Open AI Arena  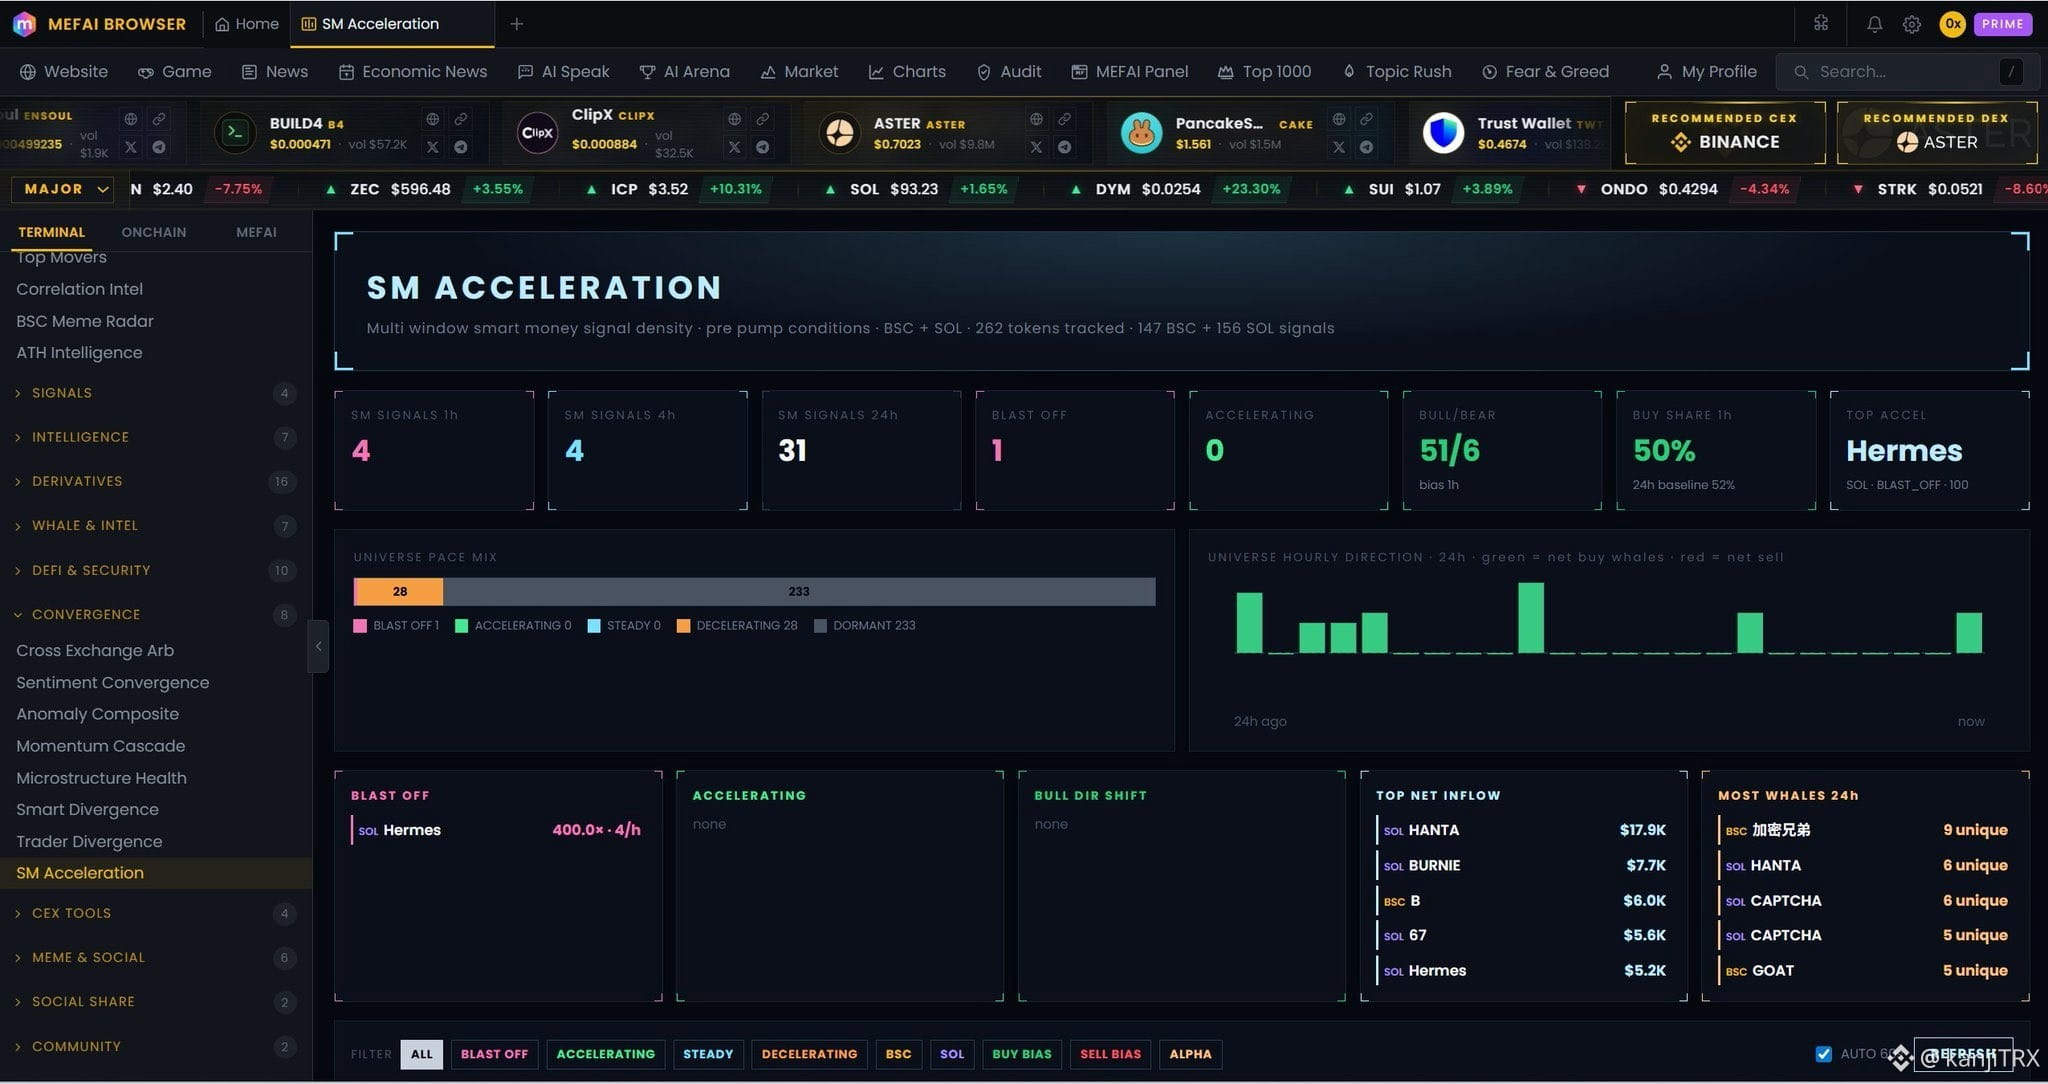point(685,72)
